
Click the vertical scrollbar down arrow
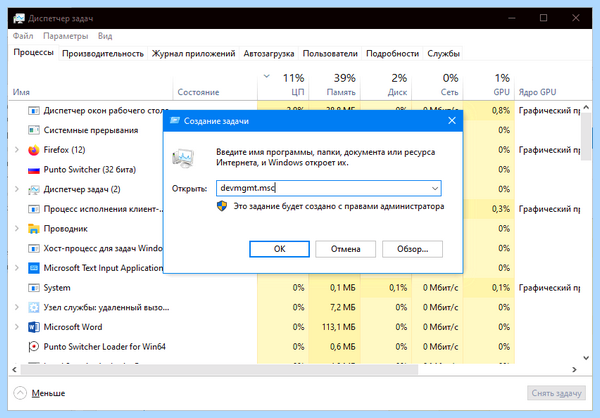586,358
